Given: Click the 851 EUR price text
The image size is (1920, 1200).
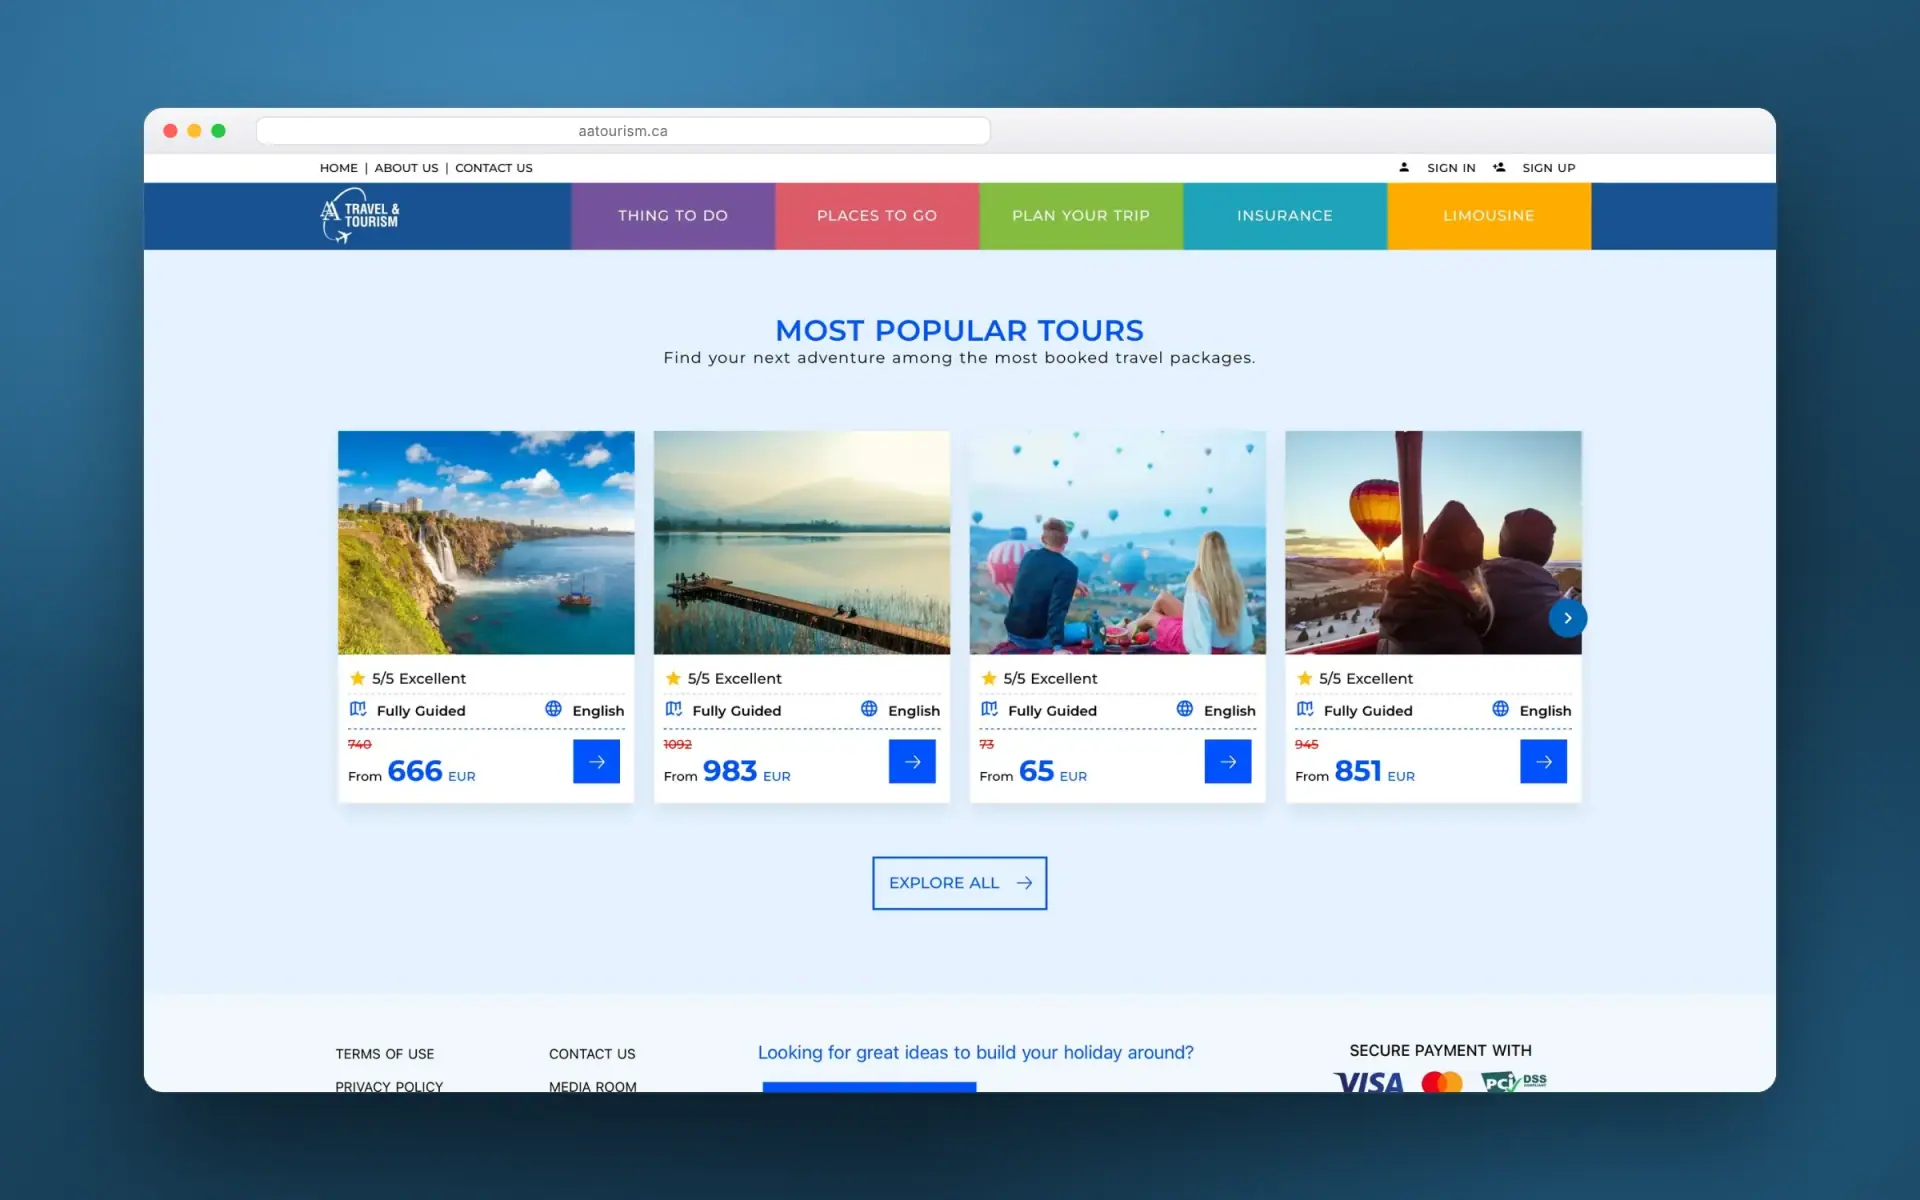Looking at the screenshot, I should pos(1374,771).
